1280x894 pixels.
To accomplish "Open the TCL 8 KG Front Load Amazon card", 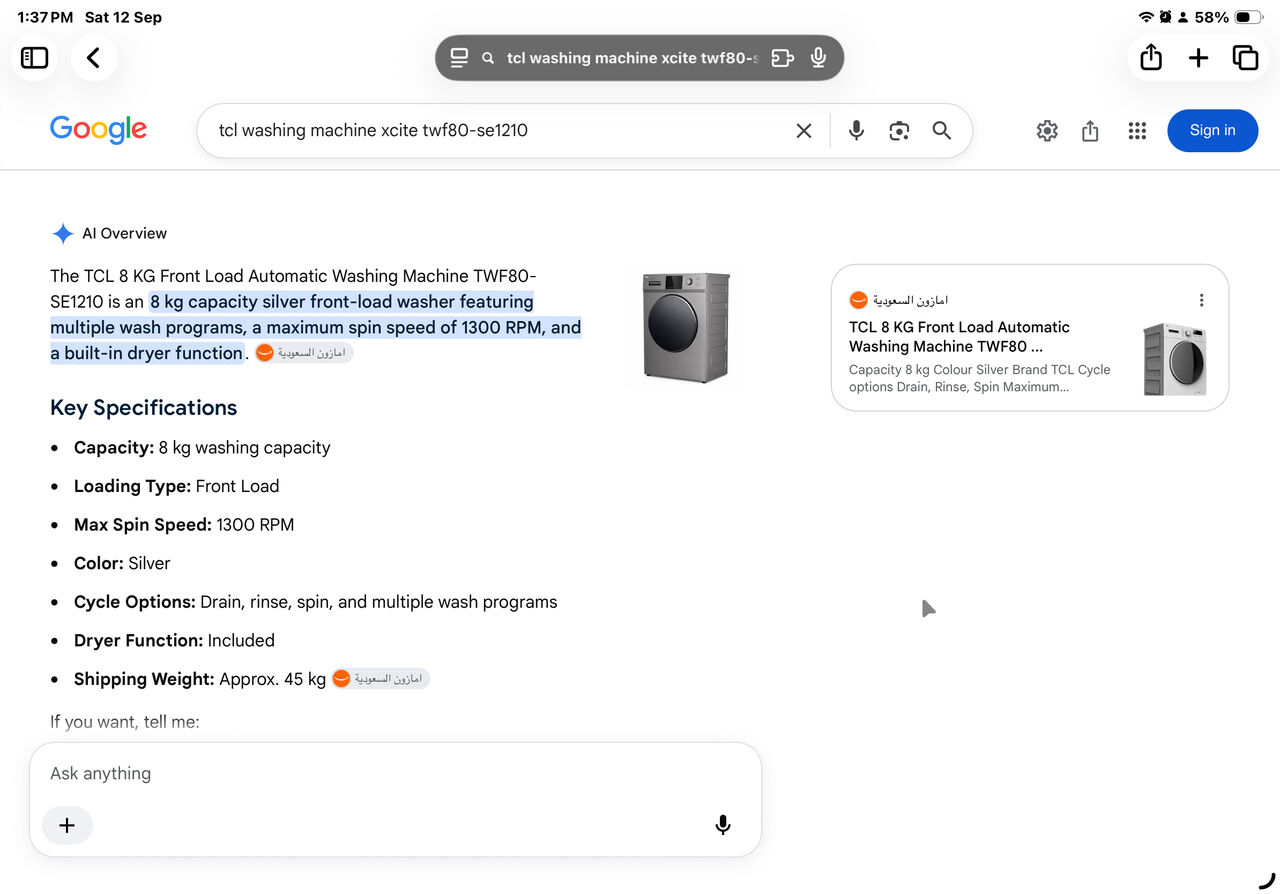I will (x=1030, y=338).
